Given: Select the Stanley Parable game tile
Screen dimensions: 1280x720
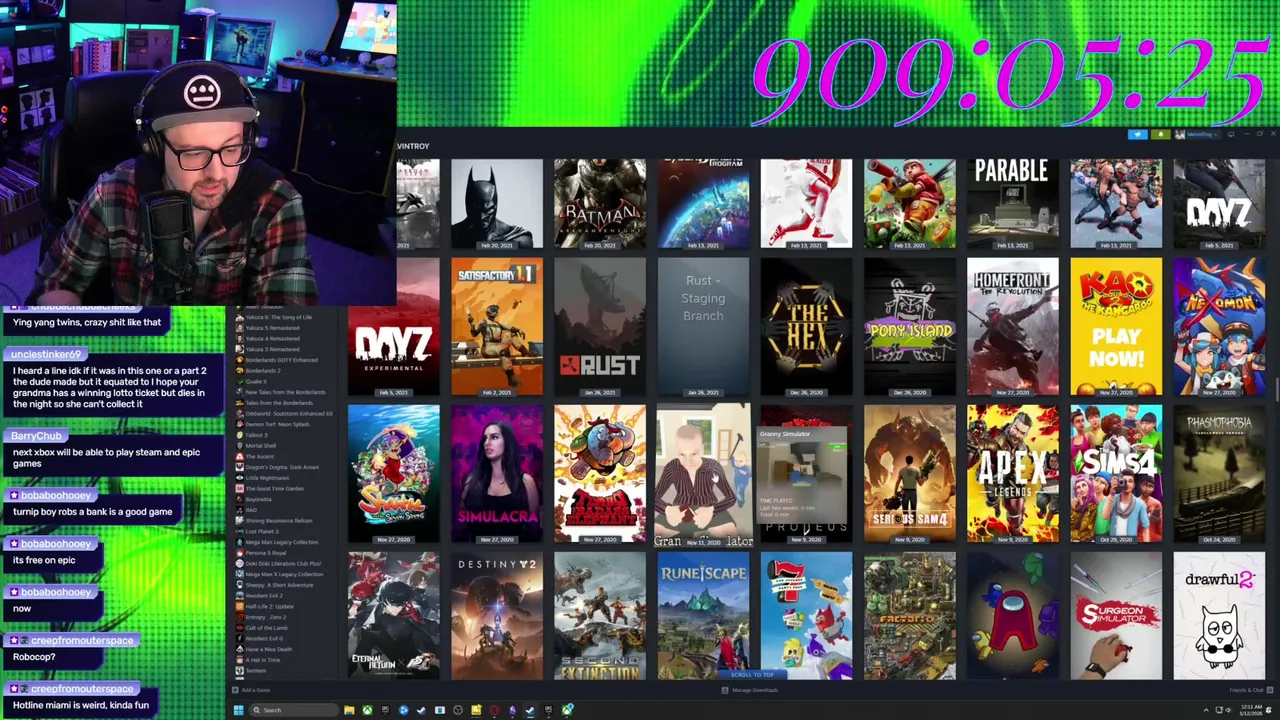Looking at the screenshot, I should (x=1013, y=203).
